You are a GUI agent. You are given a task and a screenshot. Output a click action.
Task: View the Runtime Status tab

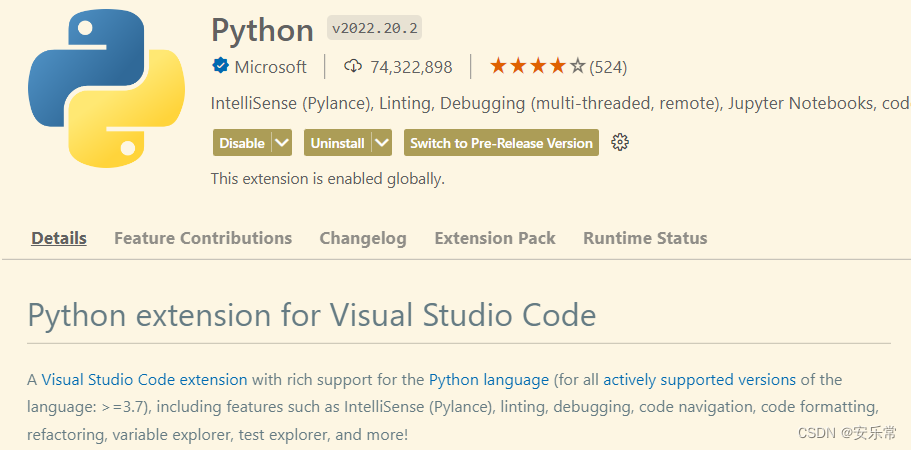coord(645,238)
